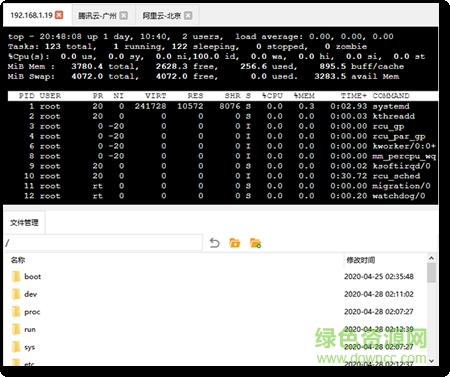This screenshot has height=377, width=450.
Task: Click the rcu_gp command entry
Action: (x=388, y=127)
